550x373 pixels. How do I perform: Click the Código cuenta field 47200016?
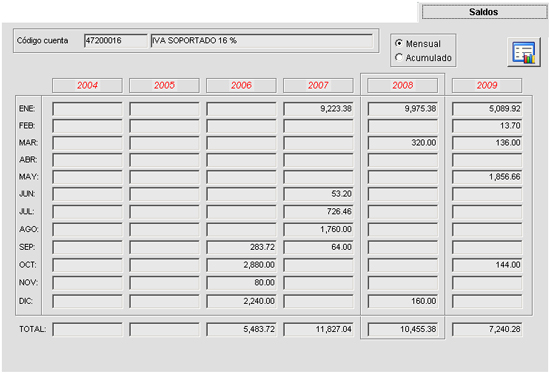(116, 41)
